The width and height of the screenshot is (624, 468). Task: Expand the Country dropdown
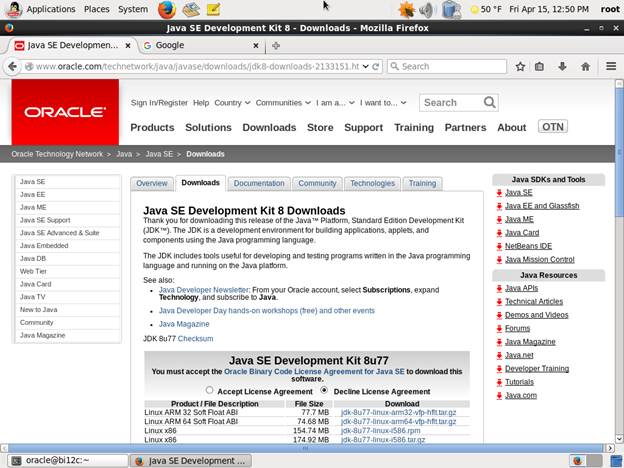(x=231, y=102)
